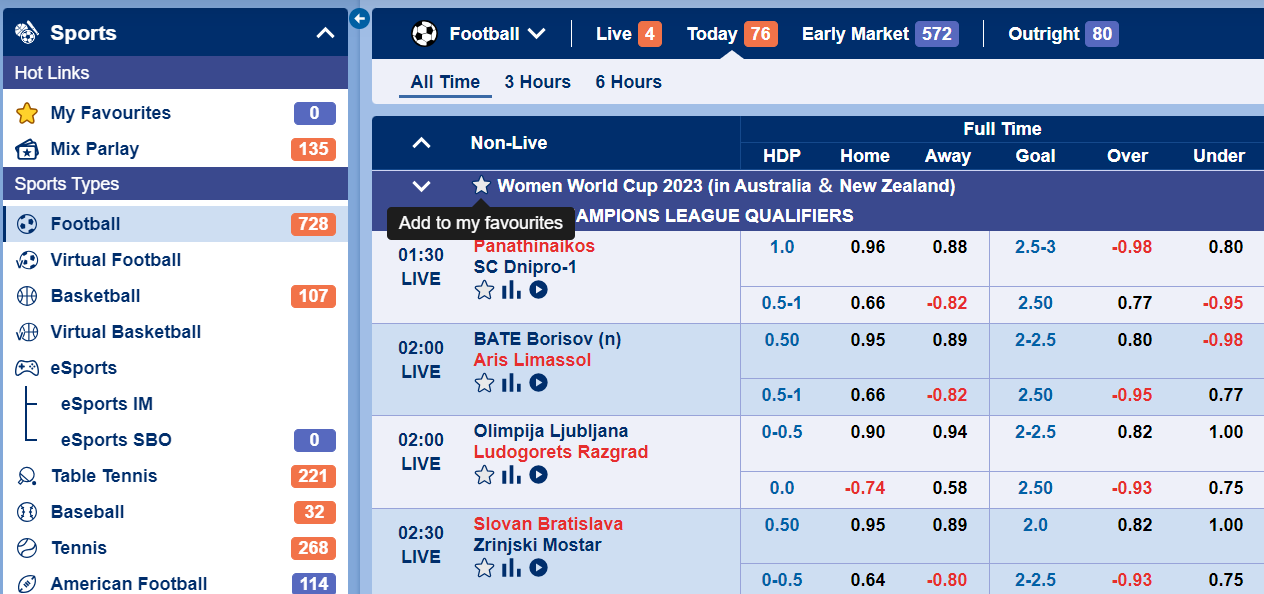
Task: Toggle favourite star for BATE Borisov match
Action: (484, 383)
